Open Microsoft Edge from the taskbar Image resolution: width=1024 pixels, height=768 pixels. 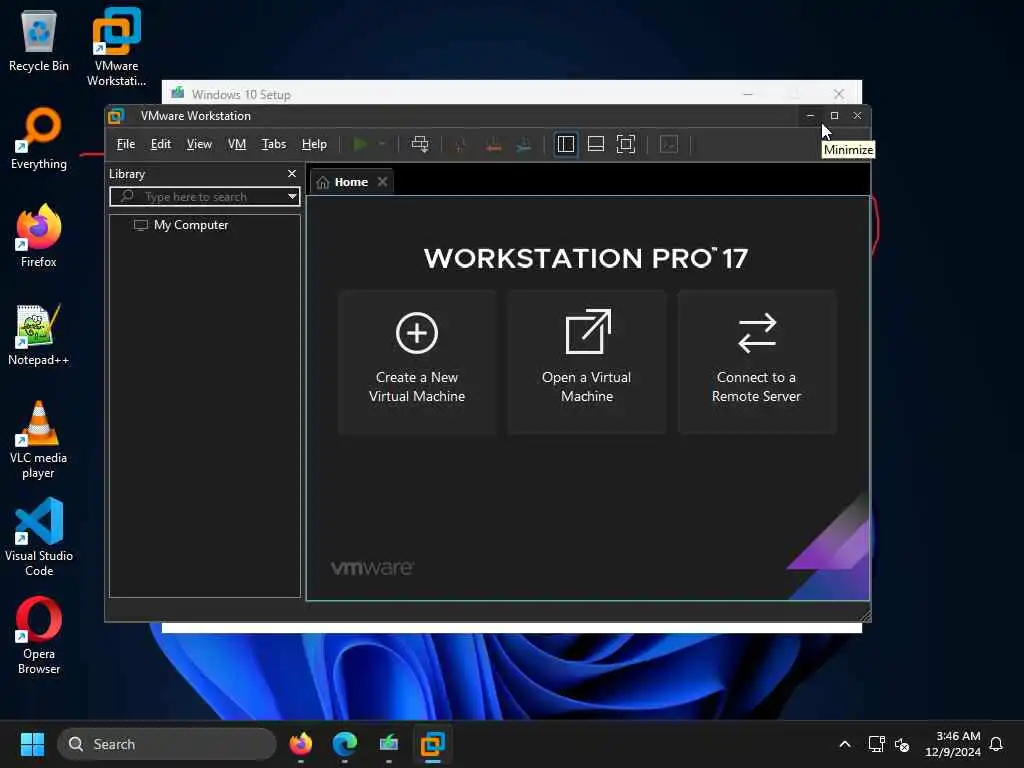point(344,744)
